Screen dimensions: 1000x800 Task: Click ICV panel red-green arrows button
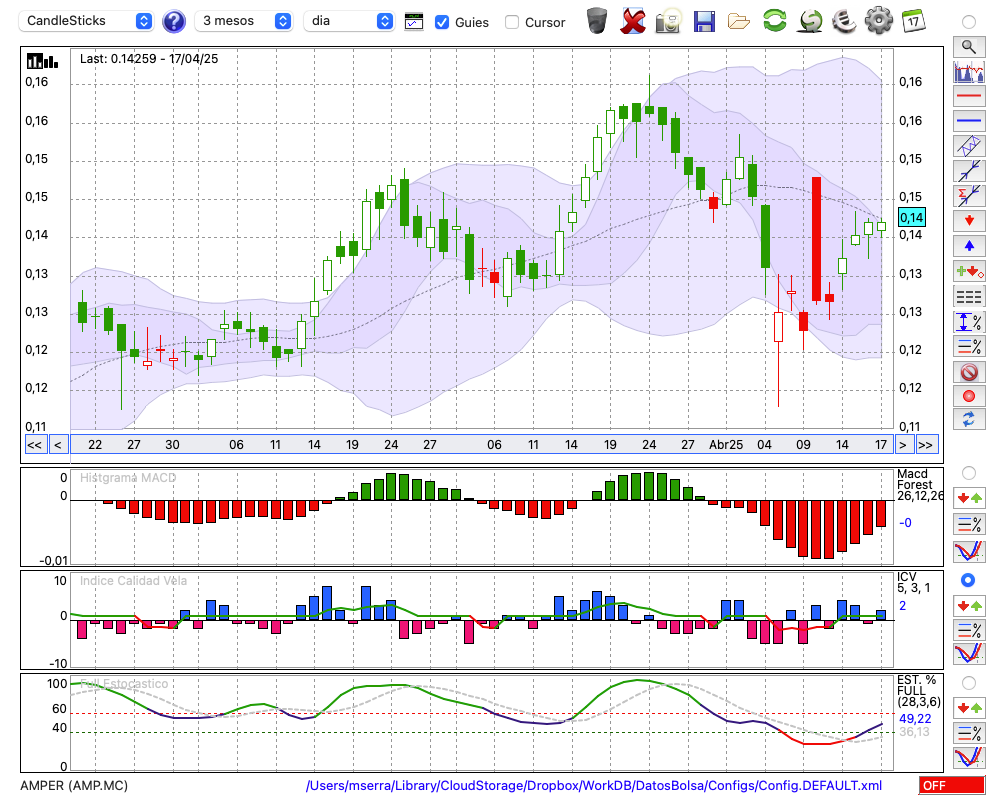969,605
